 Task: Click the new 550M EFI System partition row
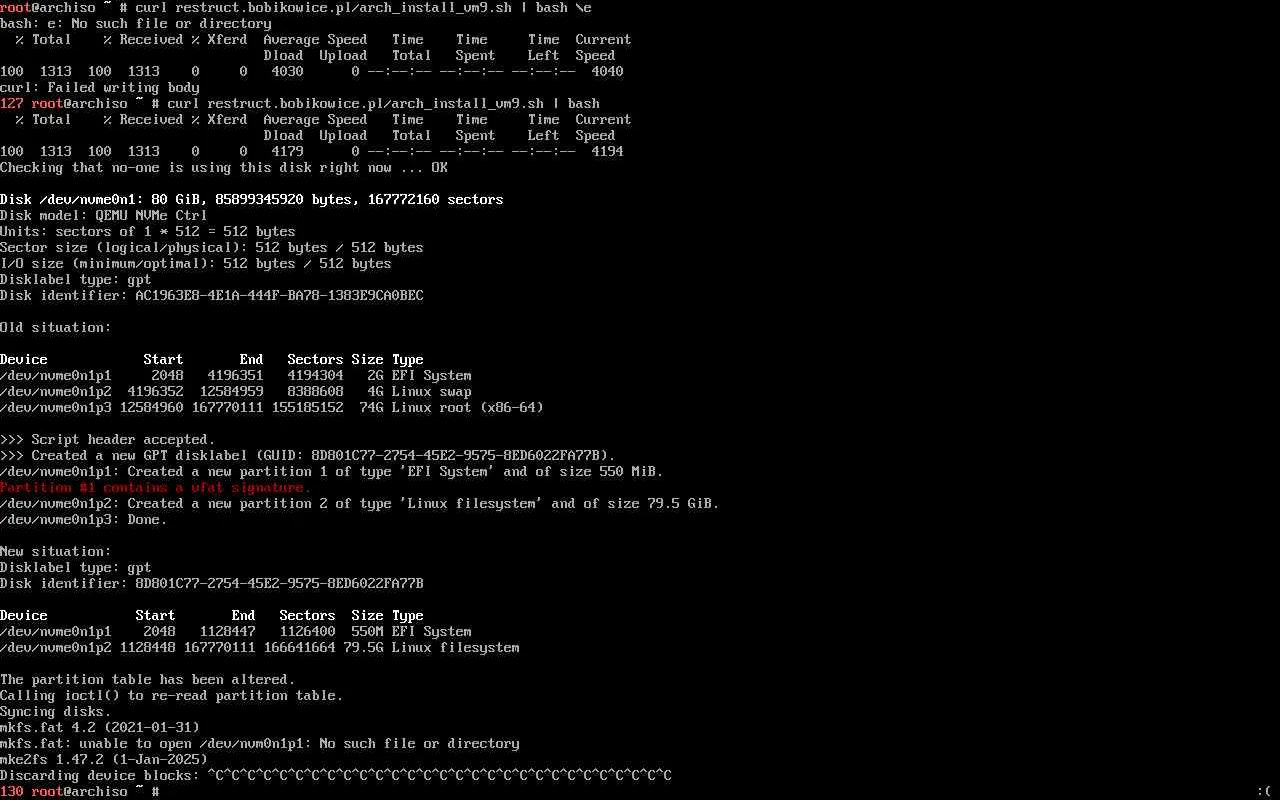tap(236, 631)
